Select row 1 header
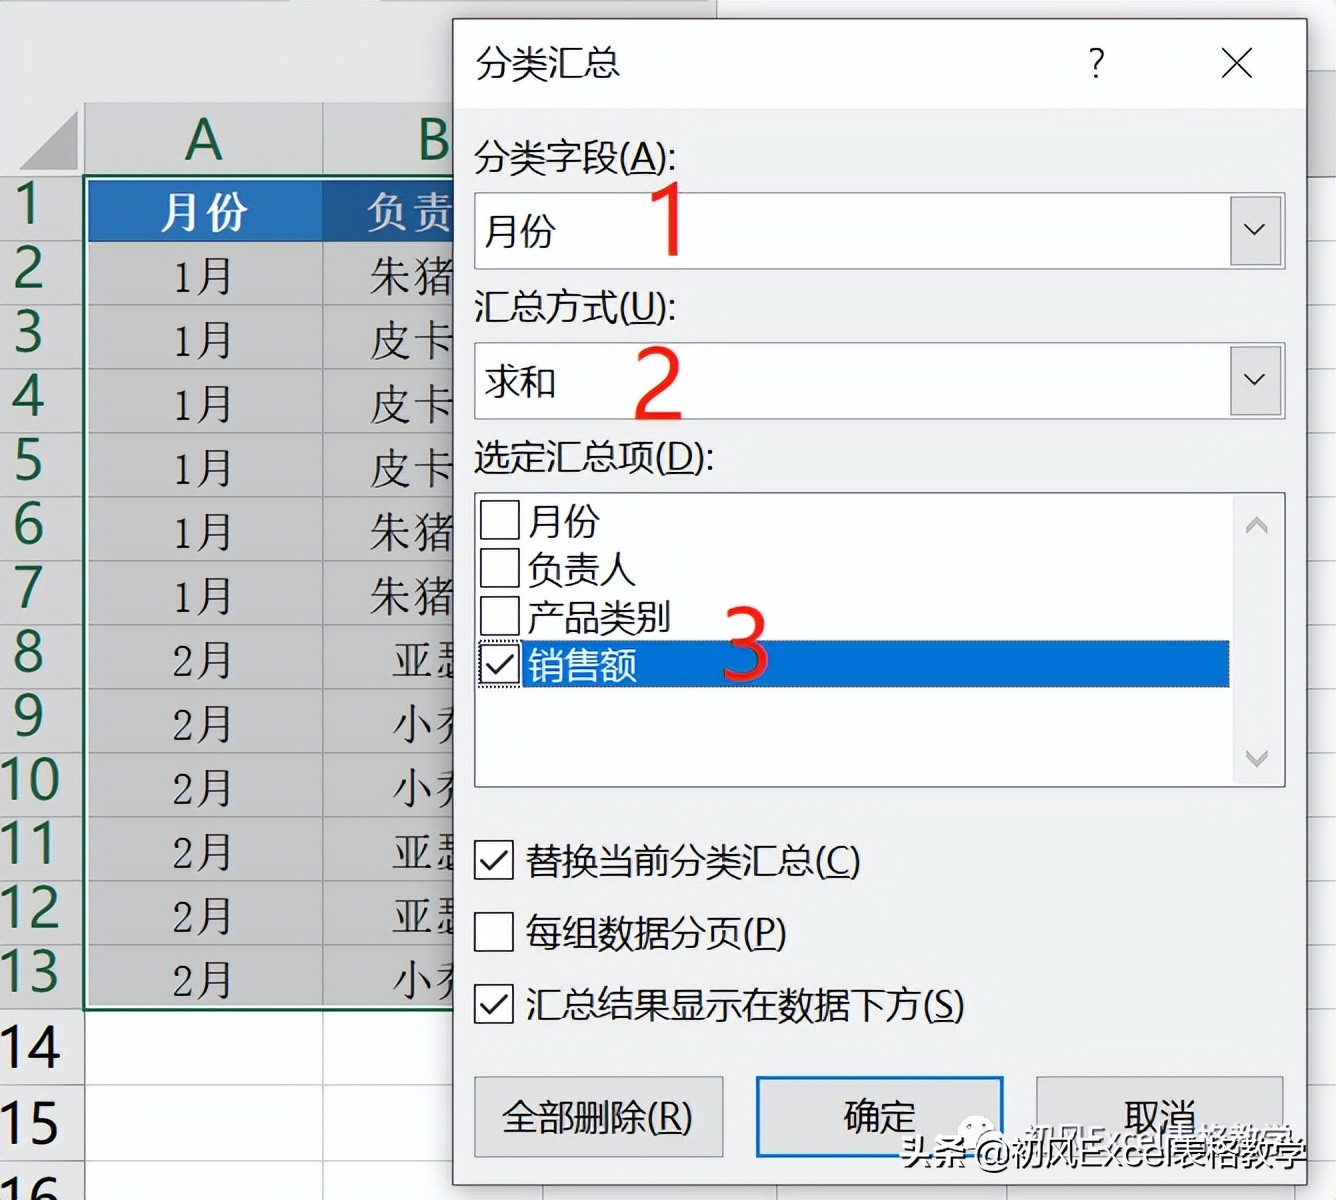 click(x=40, y=208)
